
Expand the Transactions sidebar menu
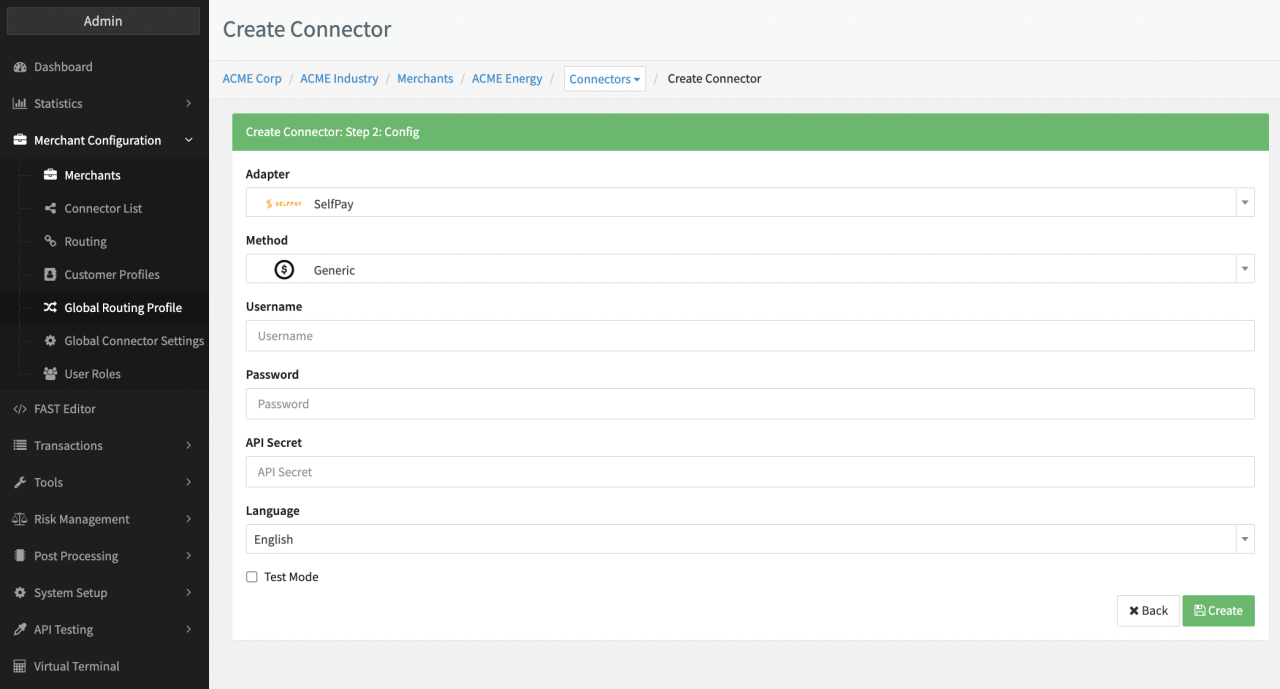104,446
